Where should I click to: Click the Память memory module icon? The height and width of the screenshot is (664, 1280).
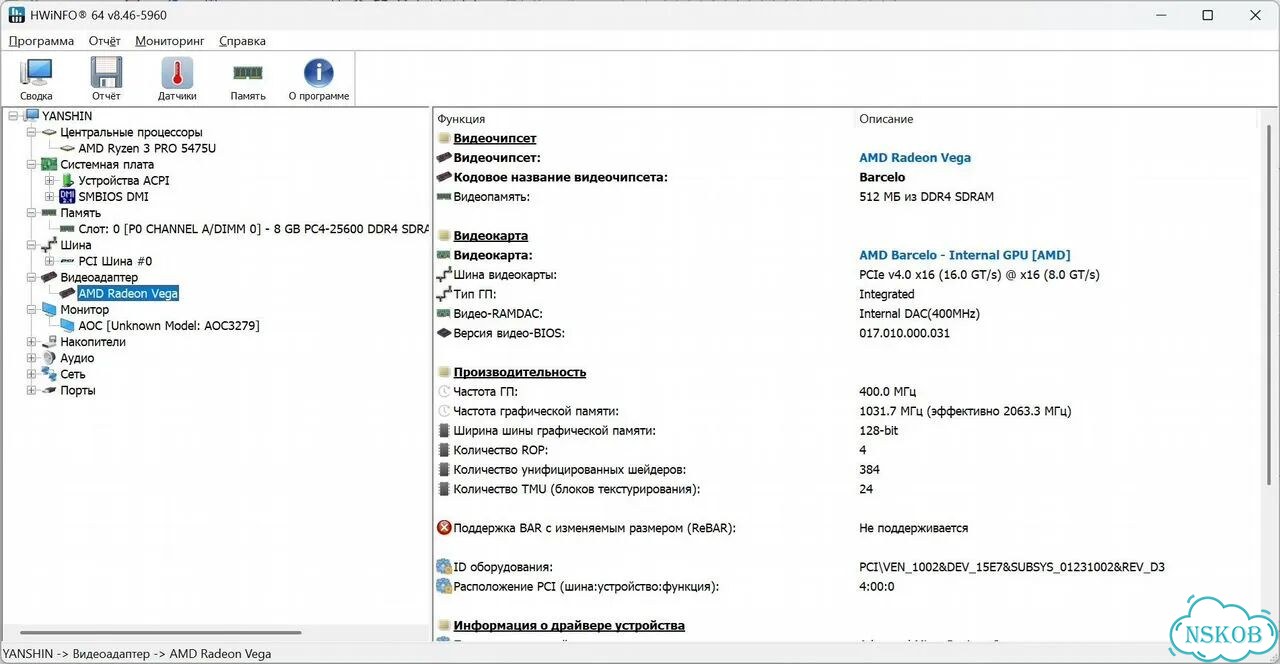[x=248, y=79]
